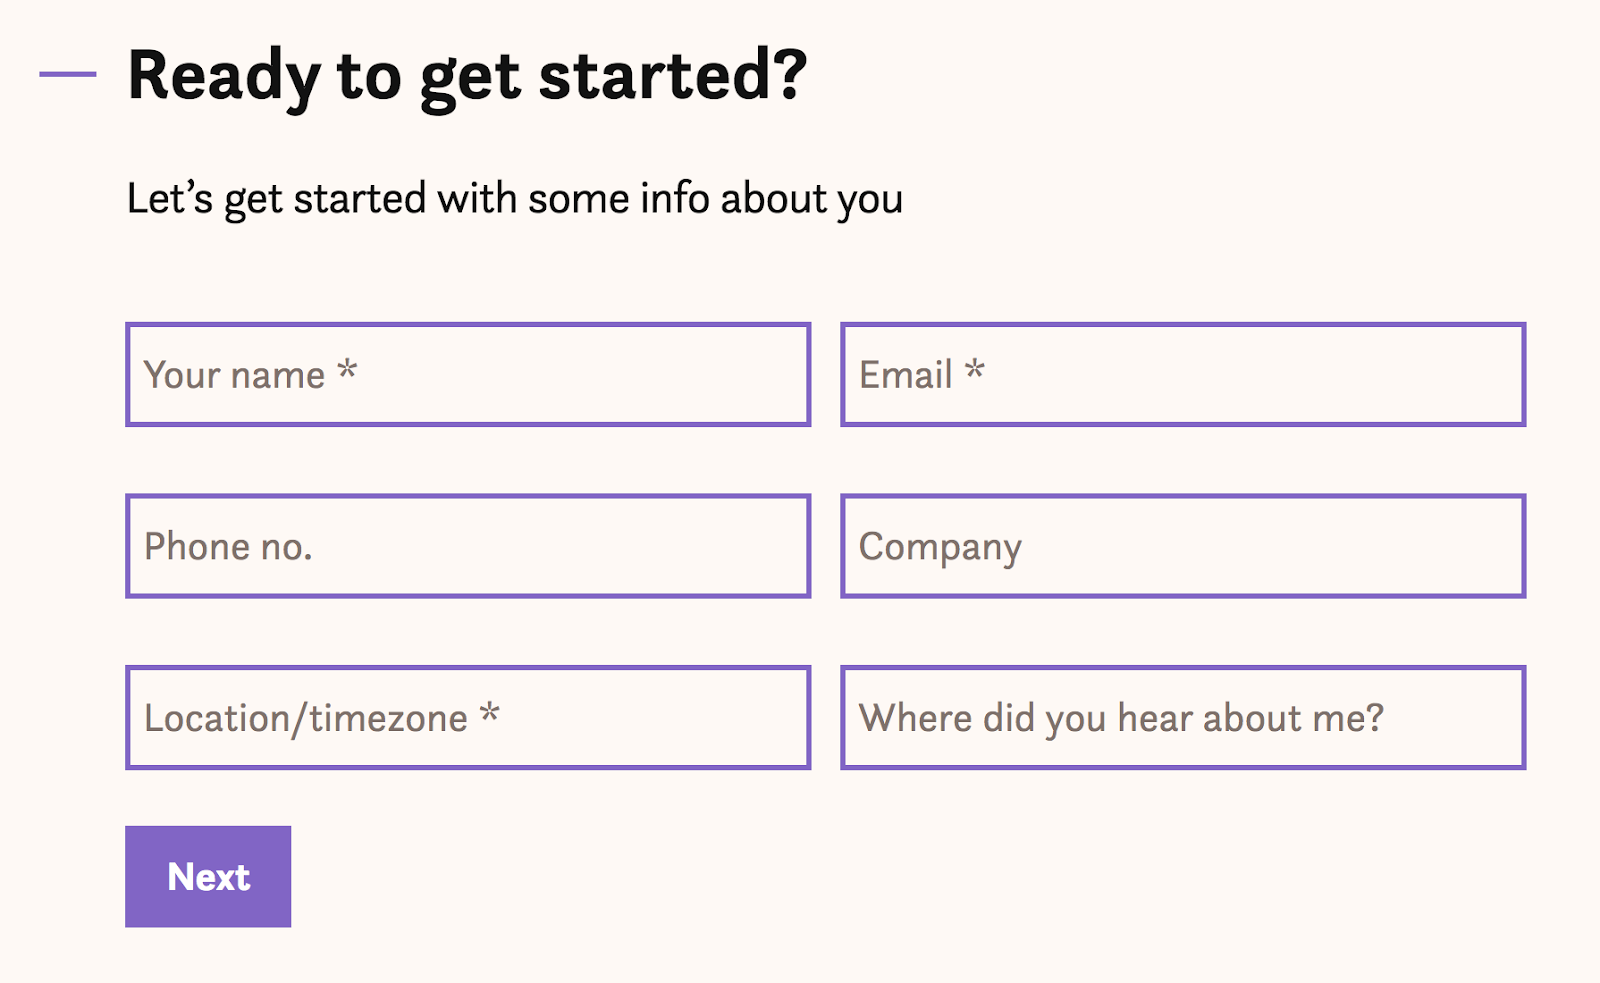Click the purple dash beside the heading
1600x983 pixels.
tap(68, 74)
